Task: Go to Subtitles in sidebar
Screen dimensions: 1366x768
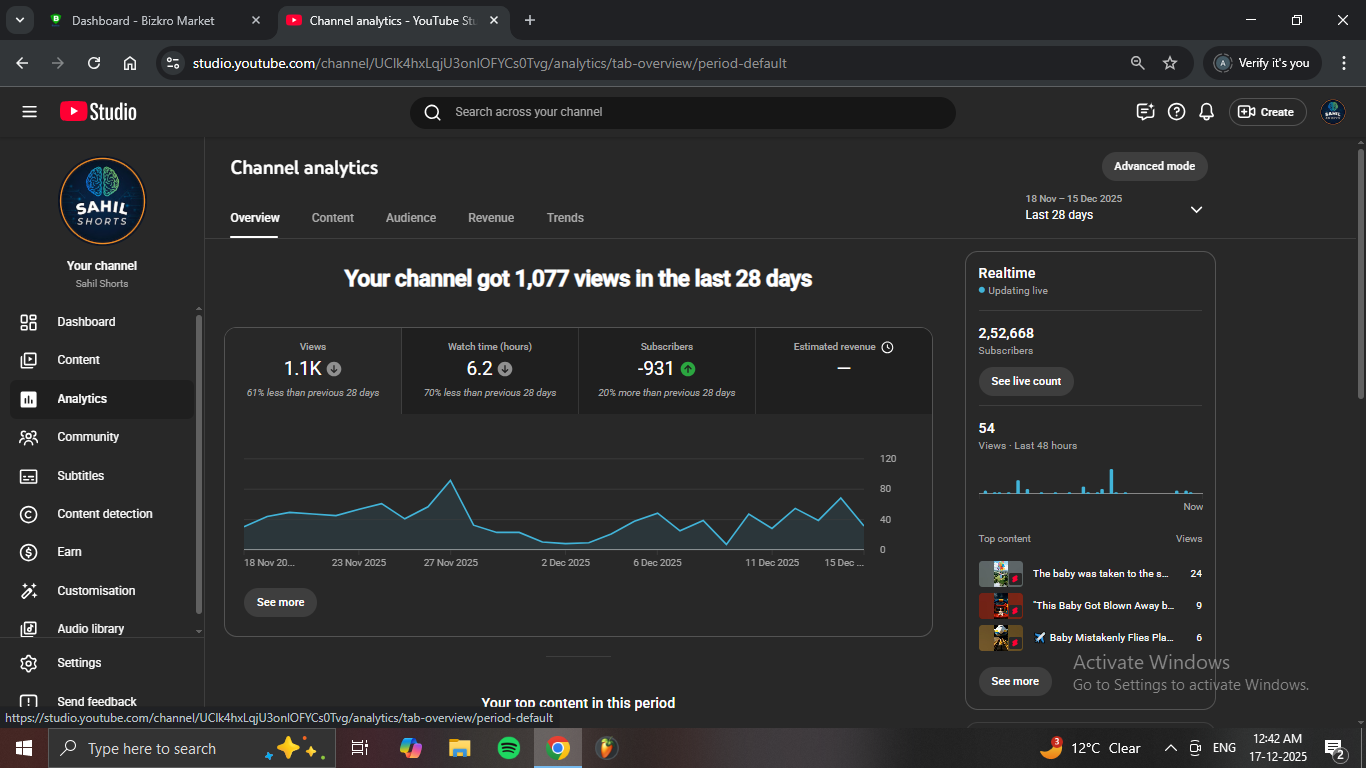Action: (x=80, y=476)
